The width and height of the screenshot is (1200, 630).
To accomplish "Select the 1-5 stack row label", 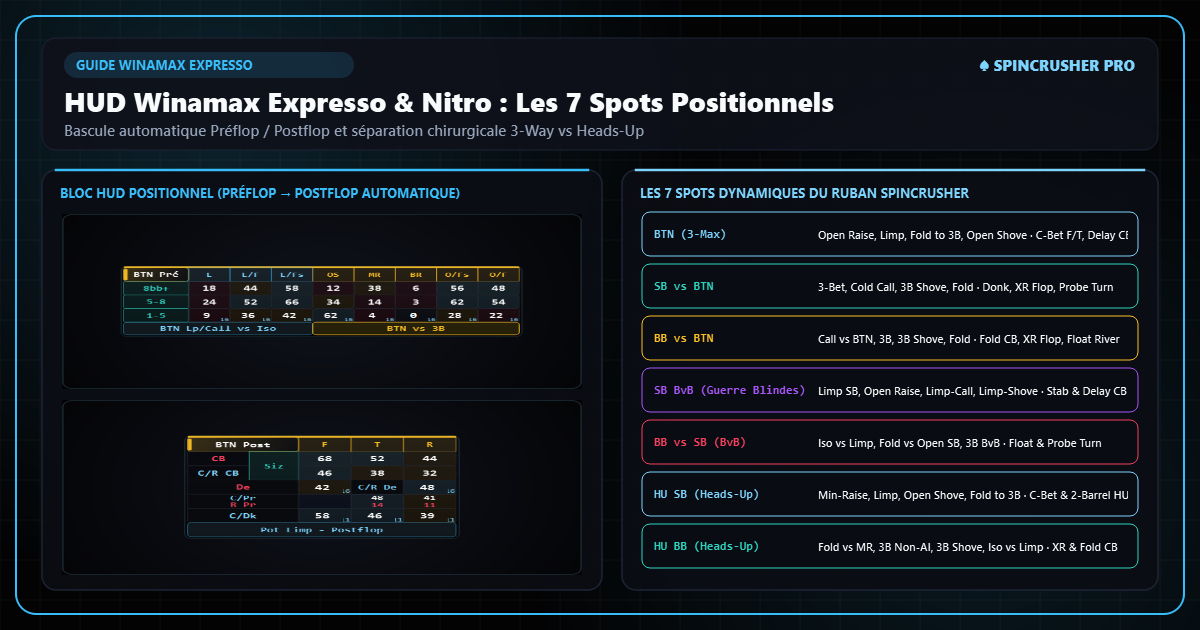I will click(156, 315).
